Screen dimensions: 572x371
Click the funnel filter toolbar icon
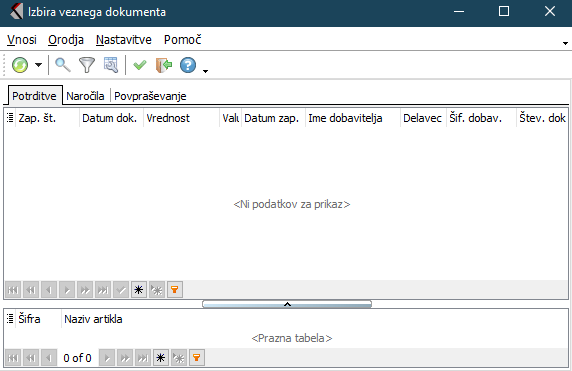pyautogui.click(x=87, y=65)
